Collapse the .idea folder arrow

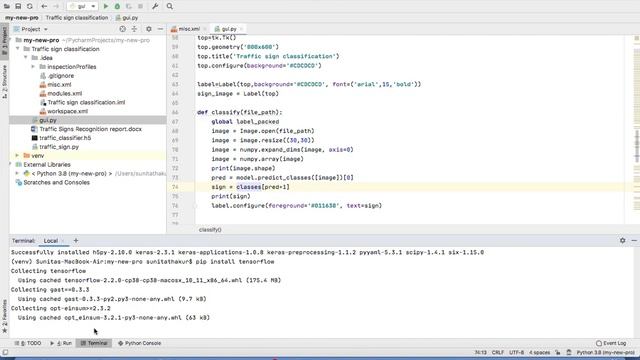tap(26, 58)
